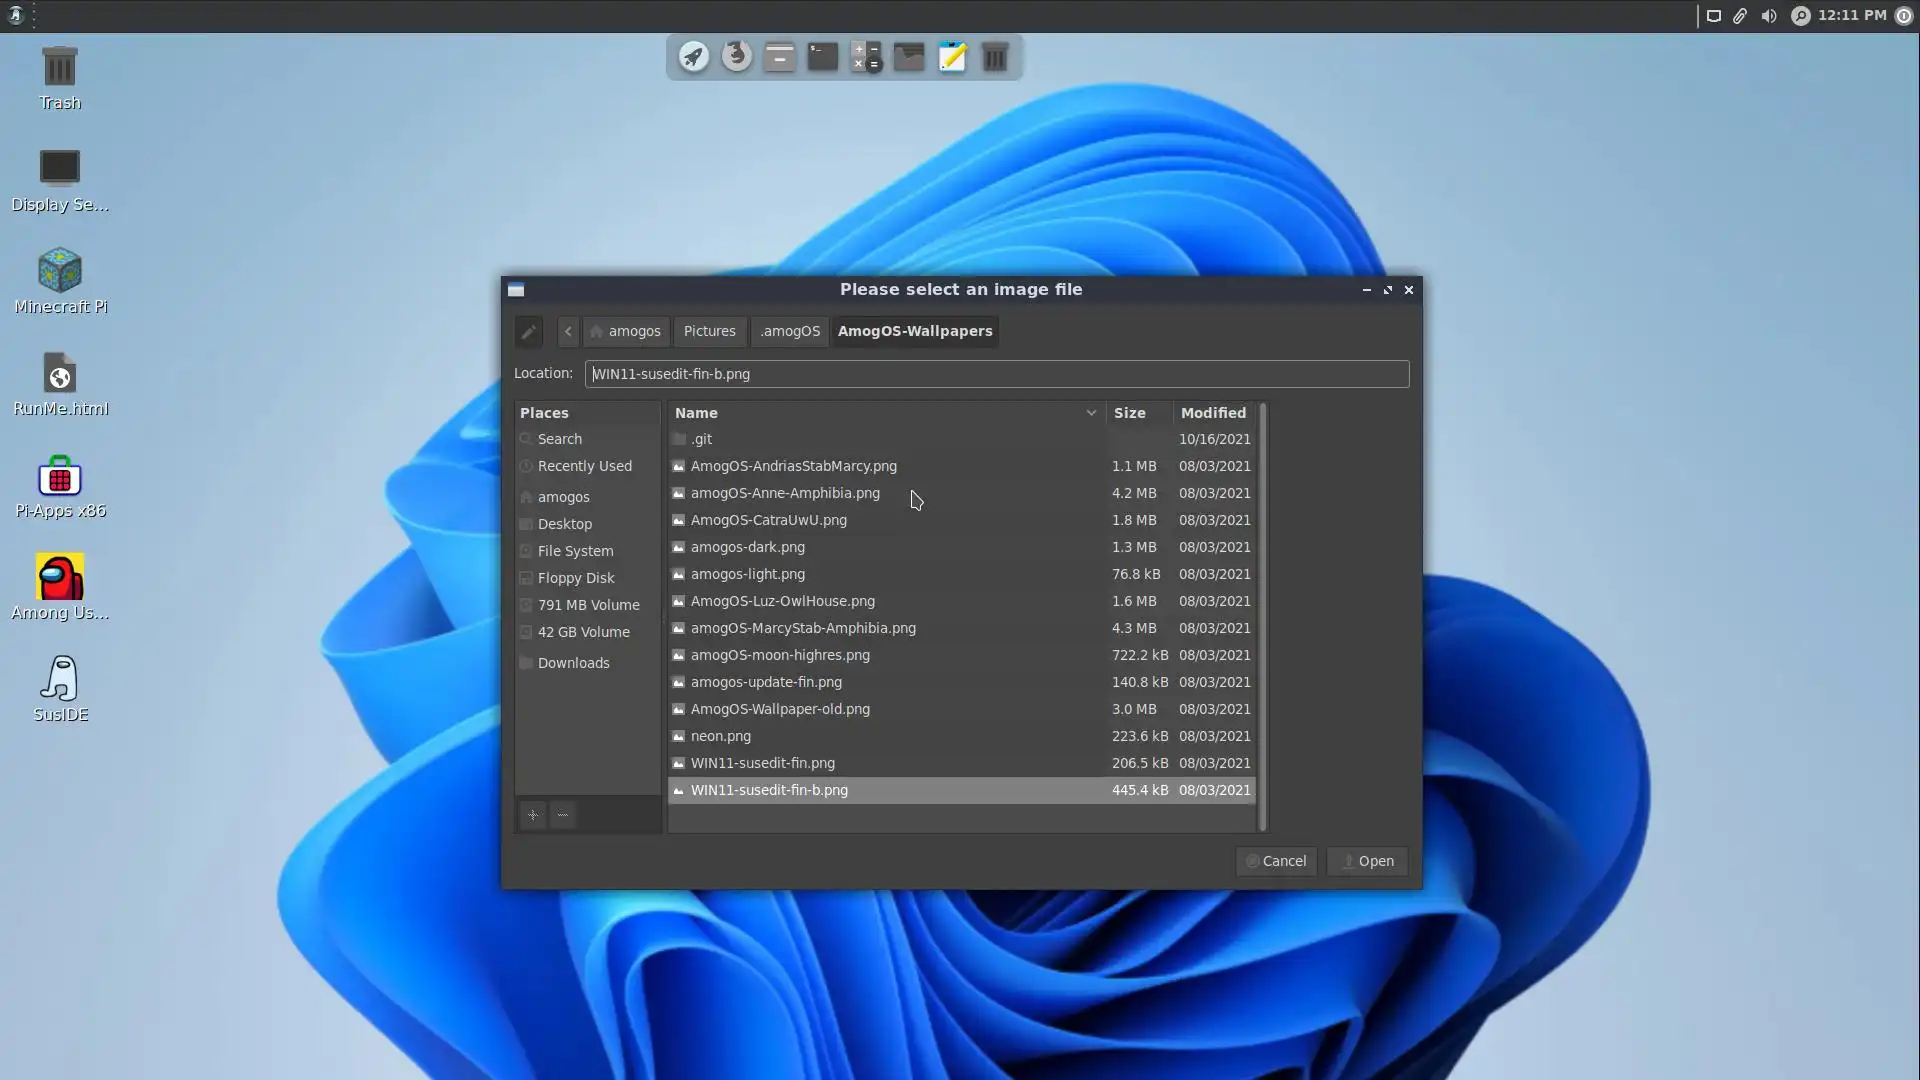Sort files by Modified column
The height and width of the screenshot is (1080, 1920).
click(x=1212, y=413)
